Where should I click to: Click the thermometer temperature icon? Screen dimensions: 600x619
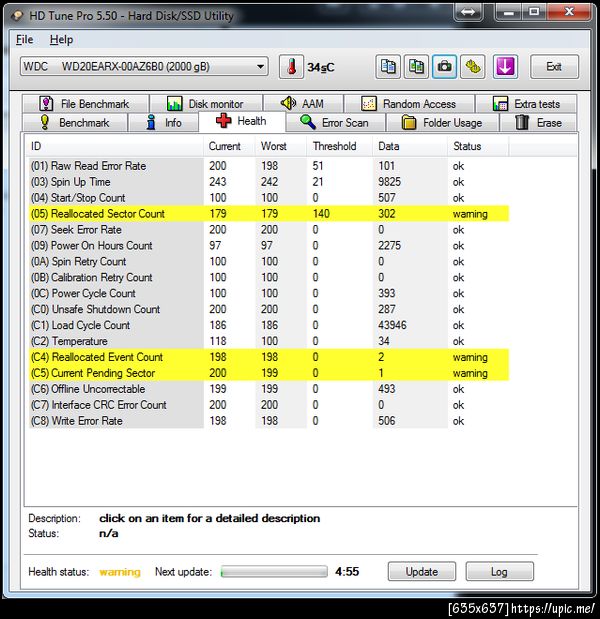coord(291,67)
